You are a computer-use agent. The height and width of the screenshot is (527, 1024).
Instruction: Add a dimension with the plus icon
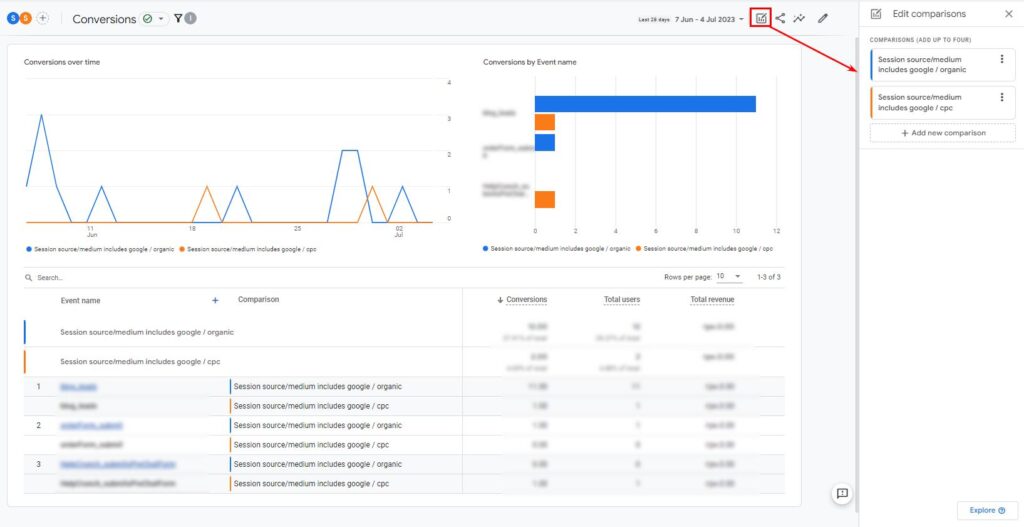coord(216,300)
